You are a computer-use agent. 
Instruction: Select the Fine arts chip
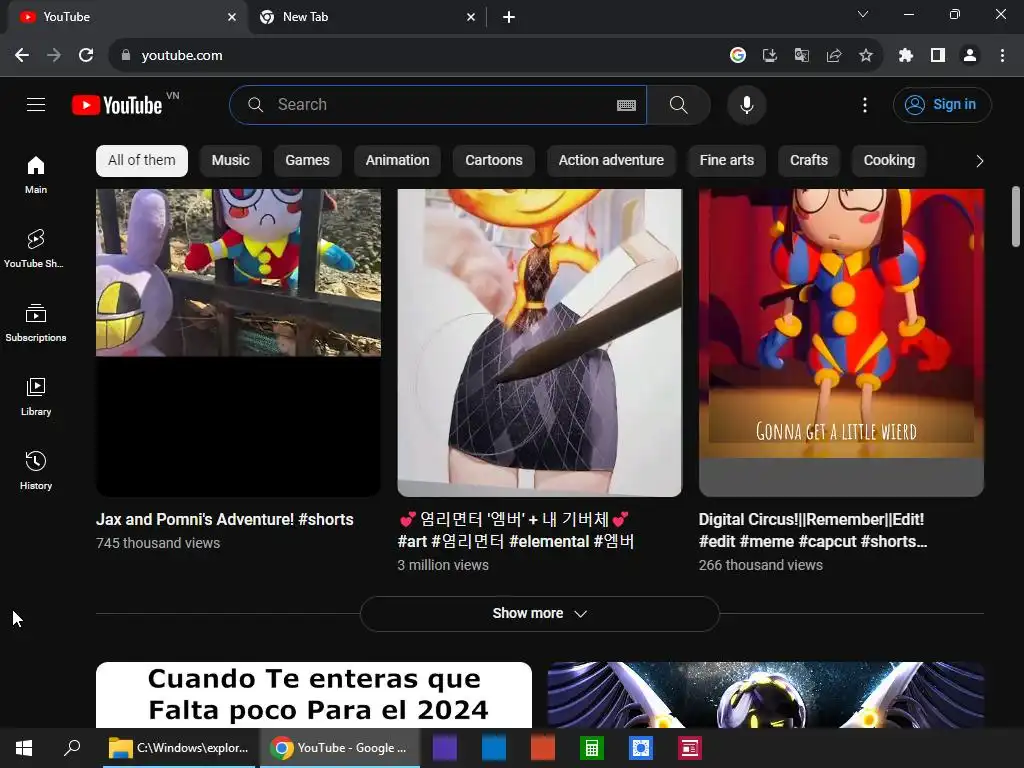pos(727,161)
